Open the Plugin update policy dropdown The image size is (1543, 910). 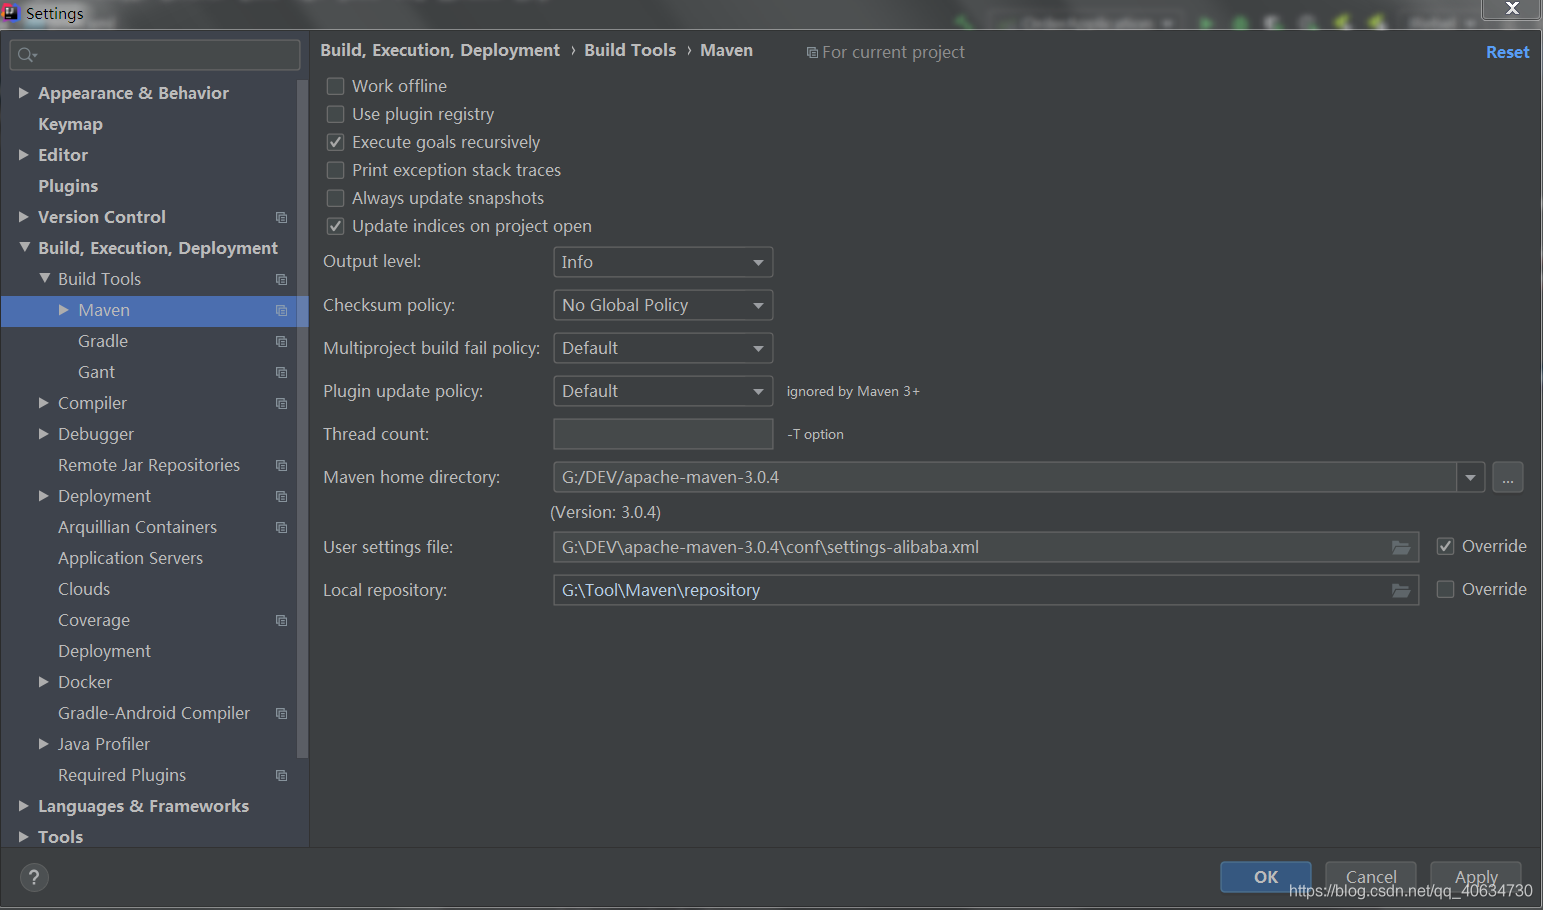[x=663, y=391]
